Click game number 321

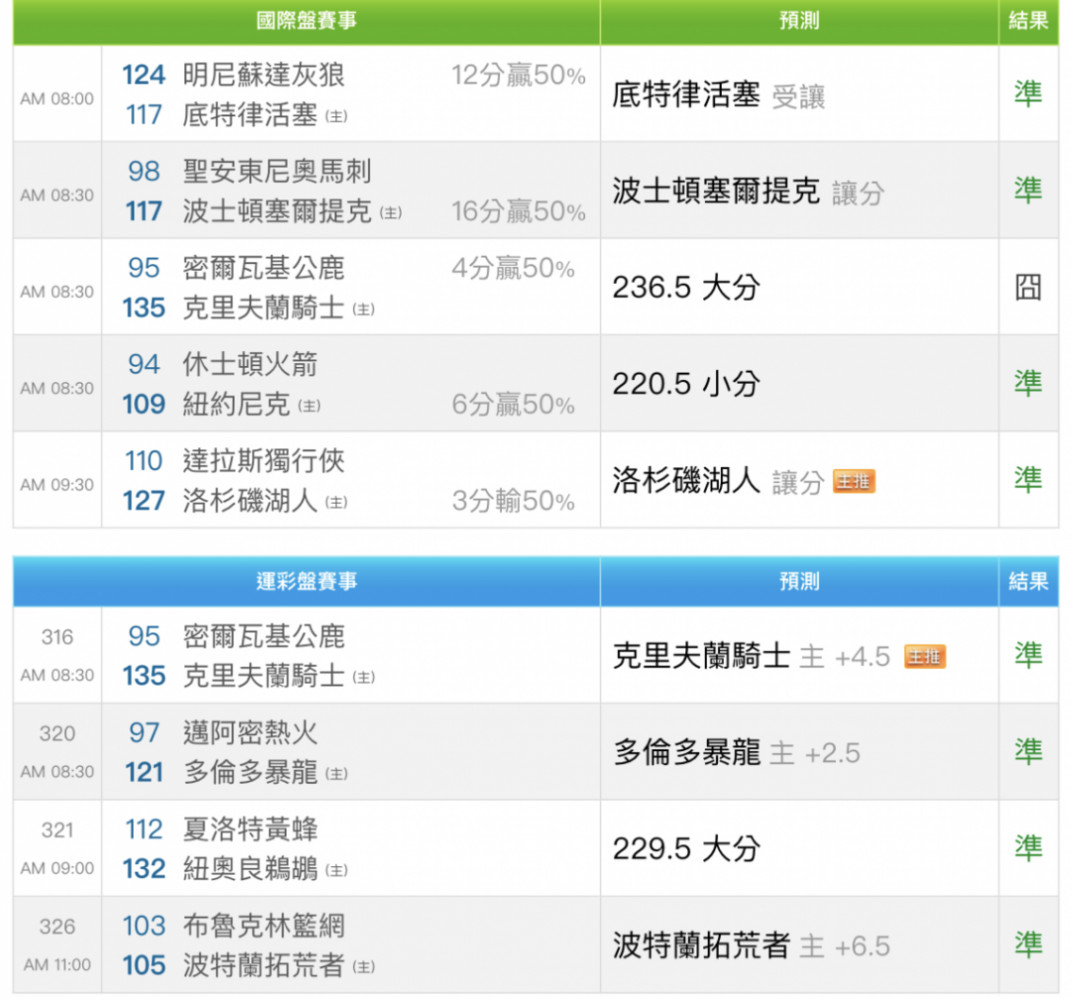point(57,831)
